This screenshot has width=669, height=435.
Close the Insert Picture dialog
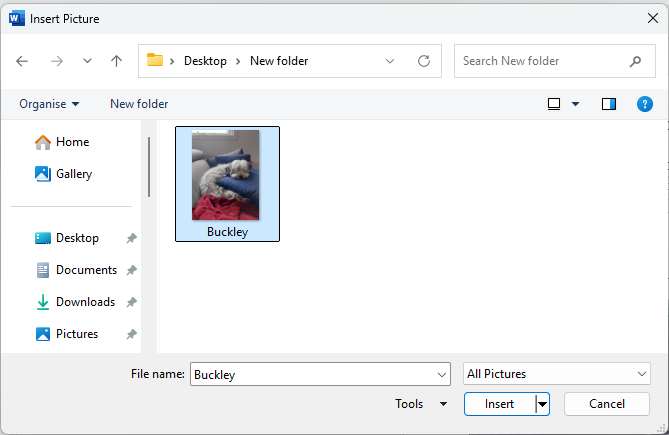tap(653, 18)
